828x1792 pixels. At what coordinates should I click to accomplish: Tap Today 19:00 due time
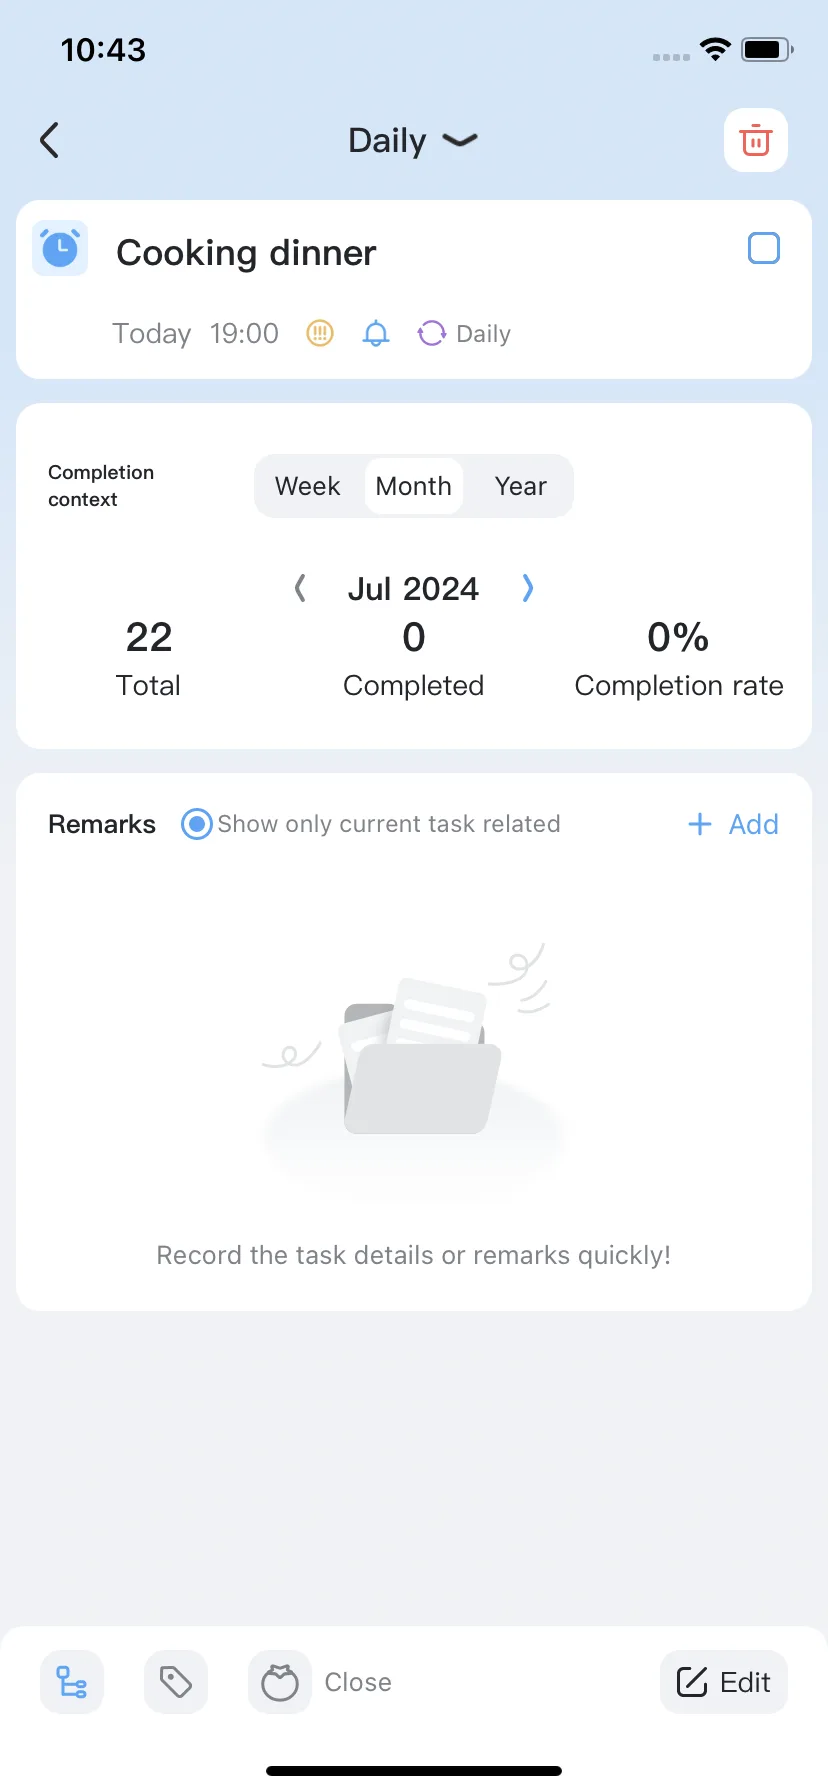pyautogui.click(x=195, y=333)
